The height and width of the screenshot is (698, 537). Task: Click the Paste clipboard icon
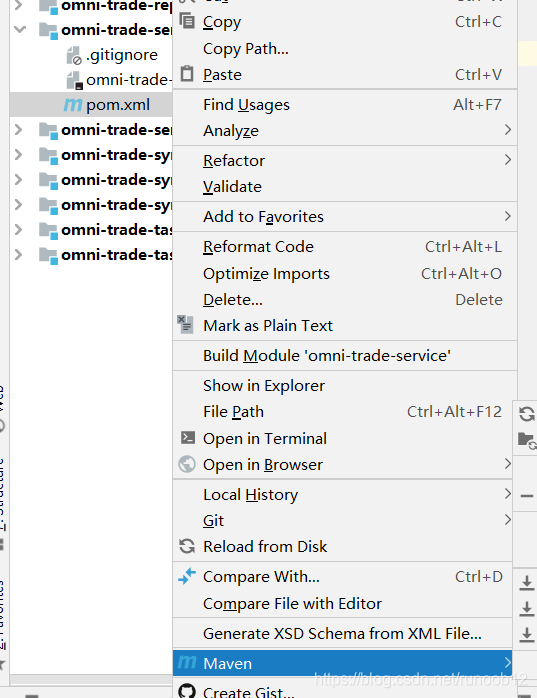coord(187,74)
